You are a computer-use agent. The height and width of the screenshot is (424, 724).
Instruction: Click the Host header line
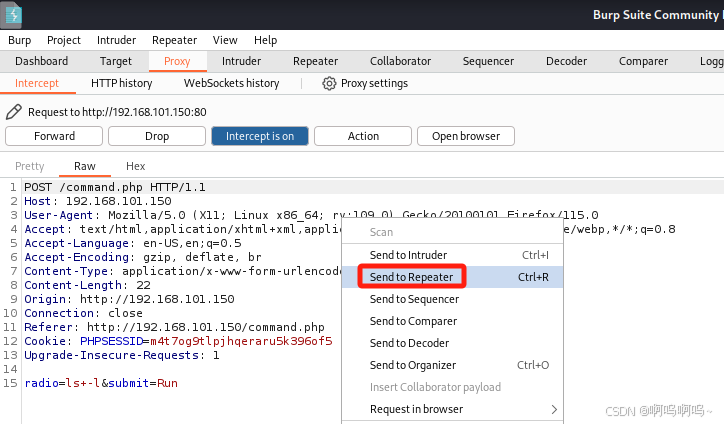[x=98, y=201]
